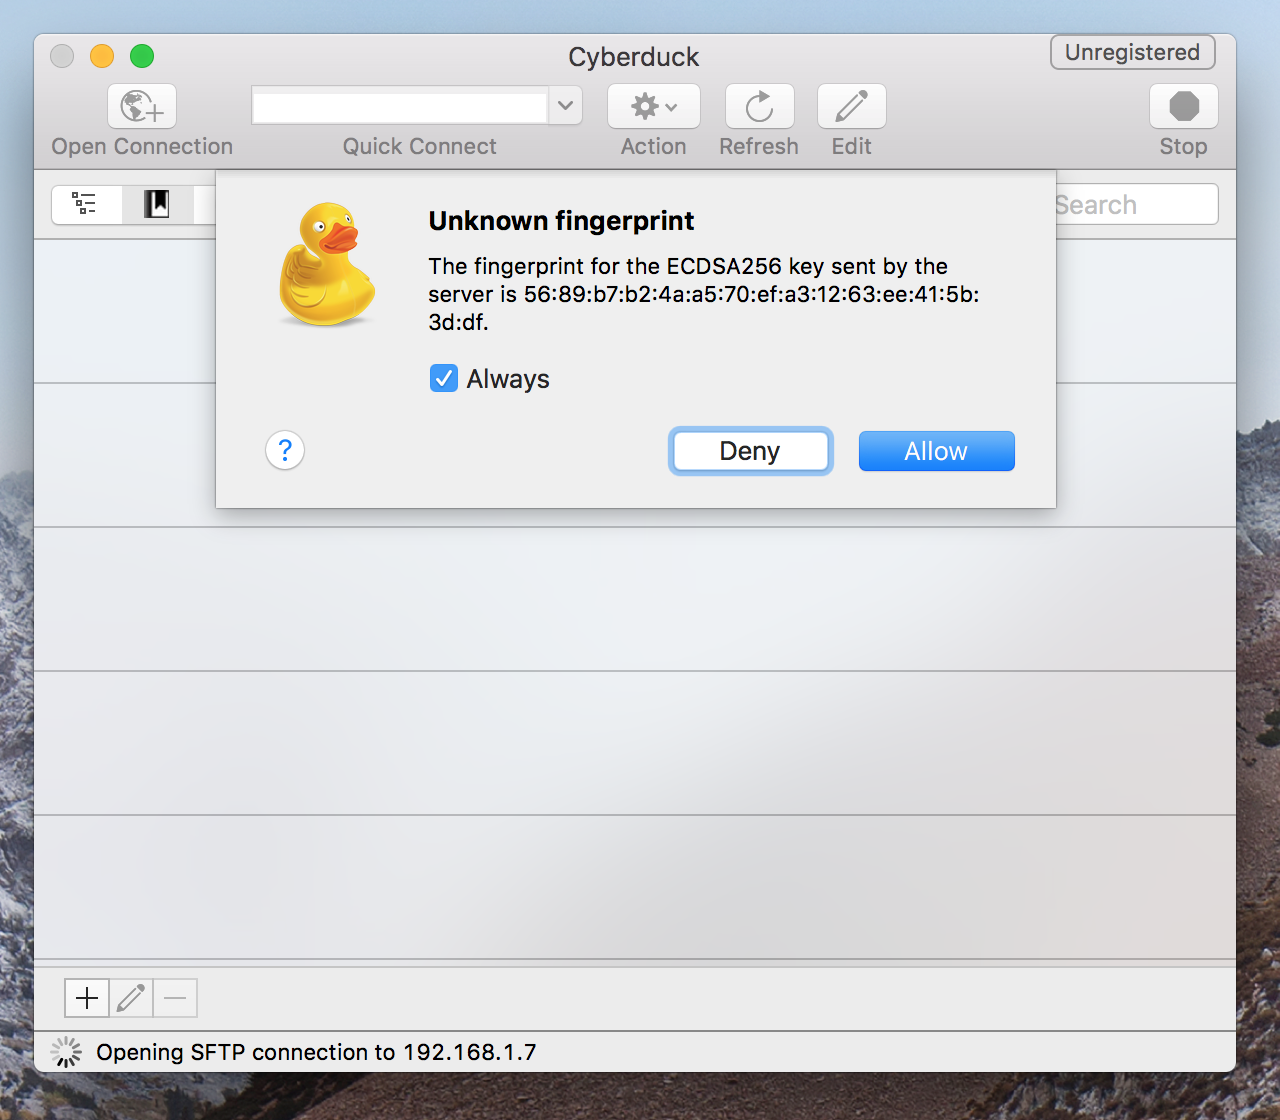Click the 'Unknown fingerprint' dialog heading

[561, 221]
